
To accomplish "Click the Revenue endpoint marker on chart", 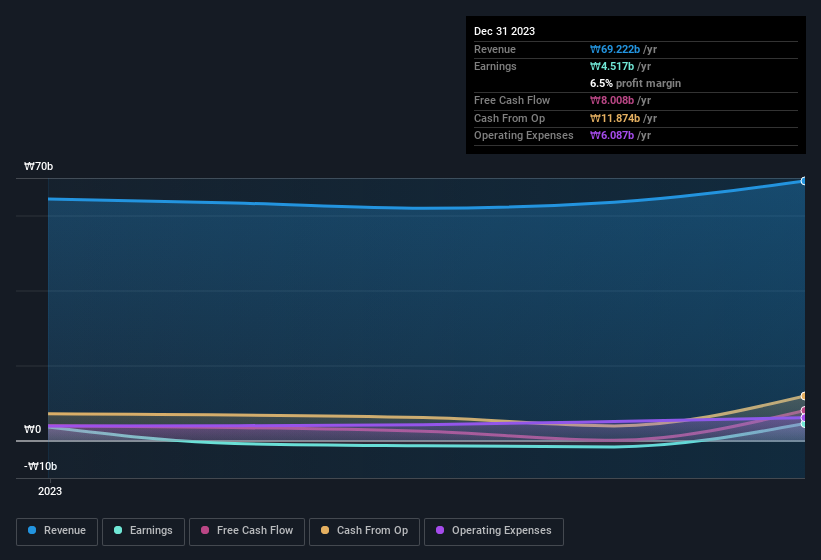I will [803, 181].
